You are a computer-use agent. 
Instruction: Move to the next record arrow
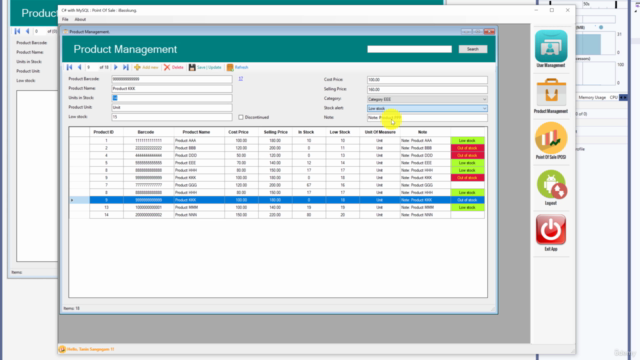click(116, 67)
